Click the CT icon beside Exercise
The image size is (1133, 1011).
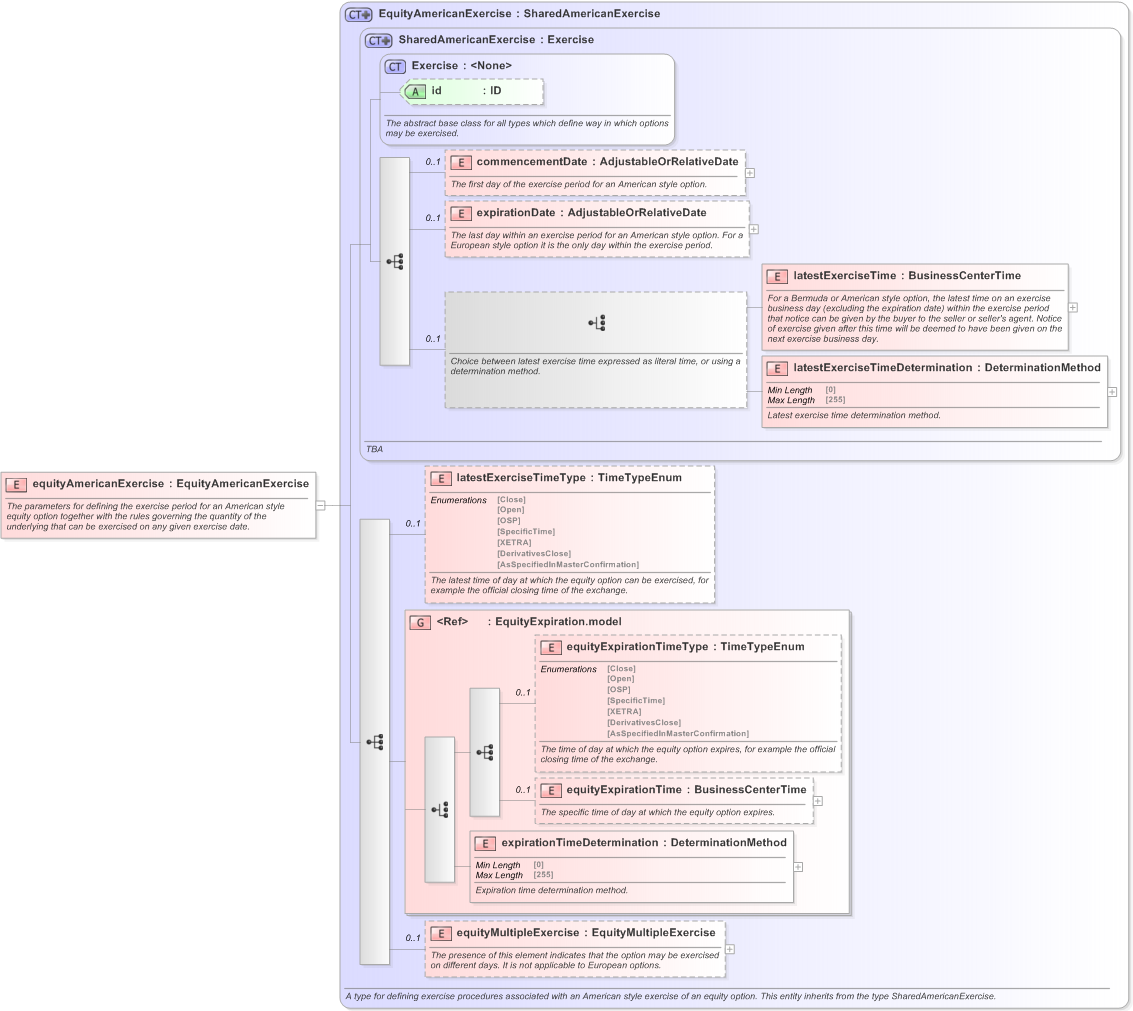pyautogui.click(x=395, y=66)
